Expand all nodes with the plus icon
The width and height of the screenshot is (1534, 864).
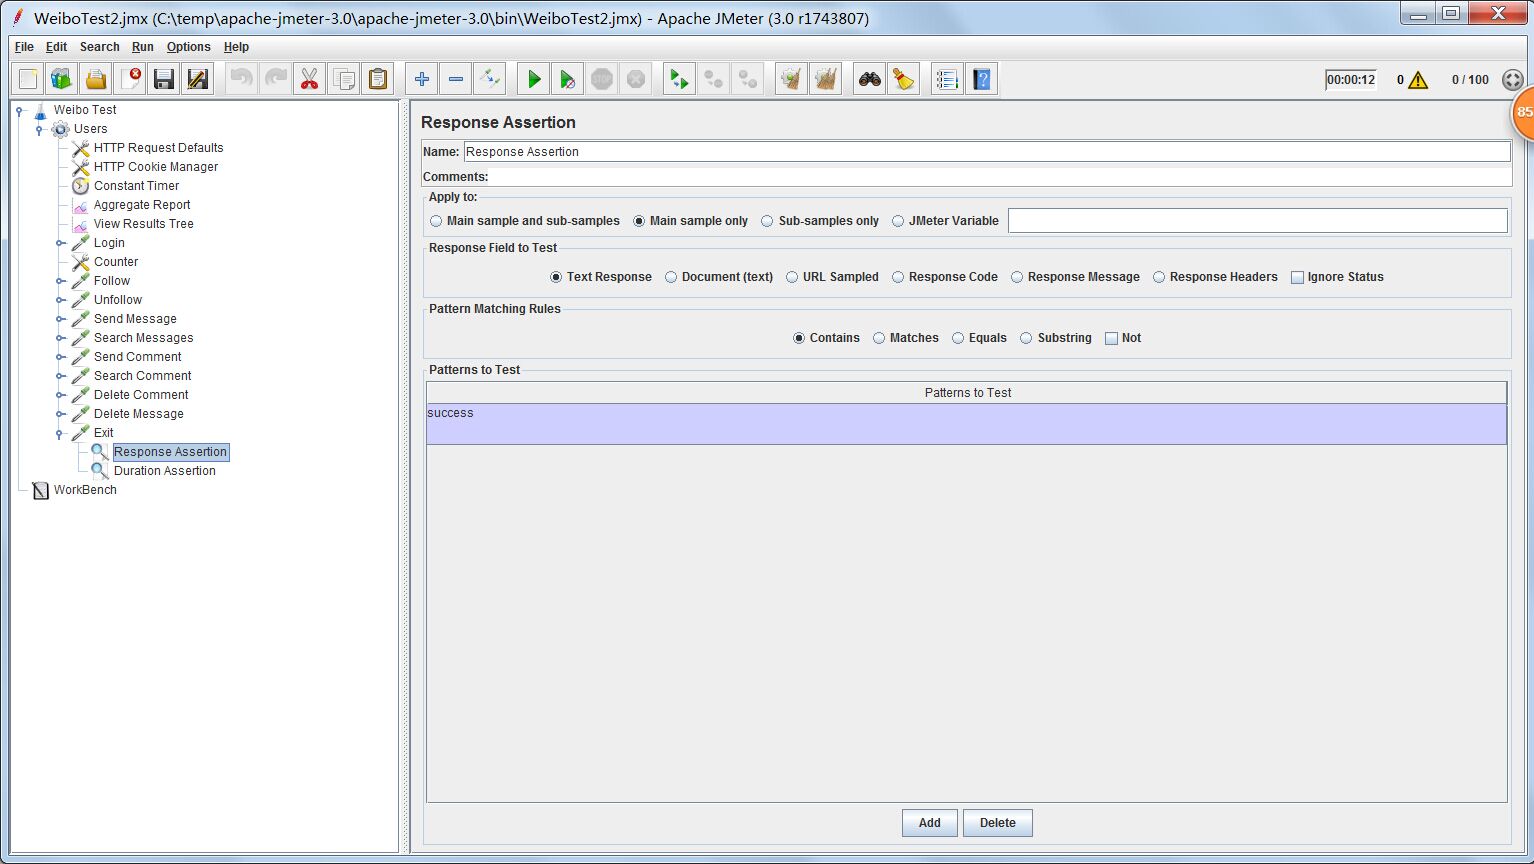click(x=422, y=79)
